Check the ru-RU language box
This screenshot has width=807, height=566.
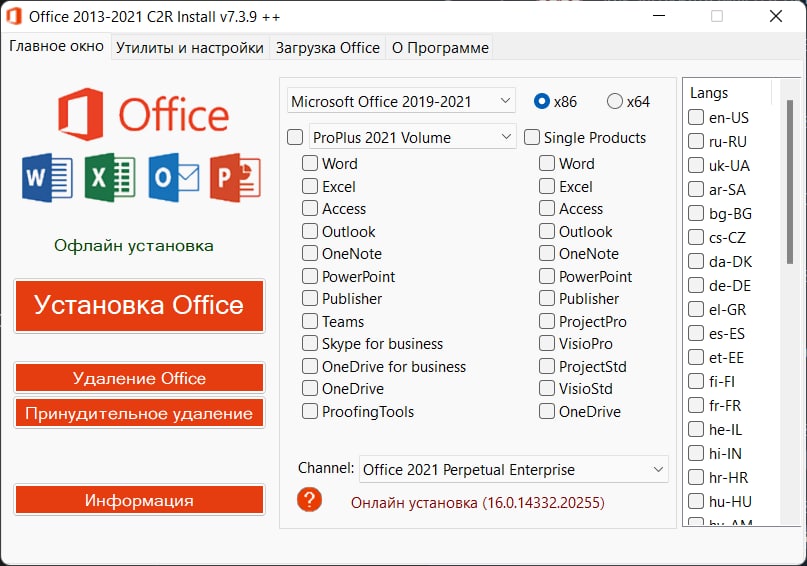coord(696,141)
